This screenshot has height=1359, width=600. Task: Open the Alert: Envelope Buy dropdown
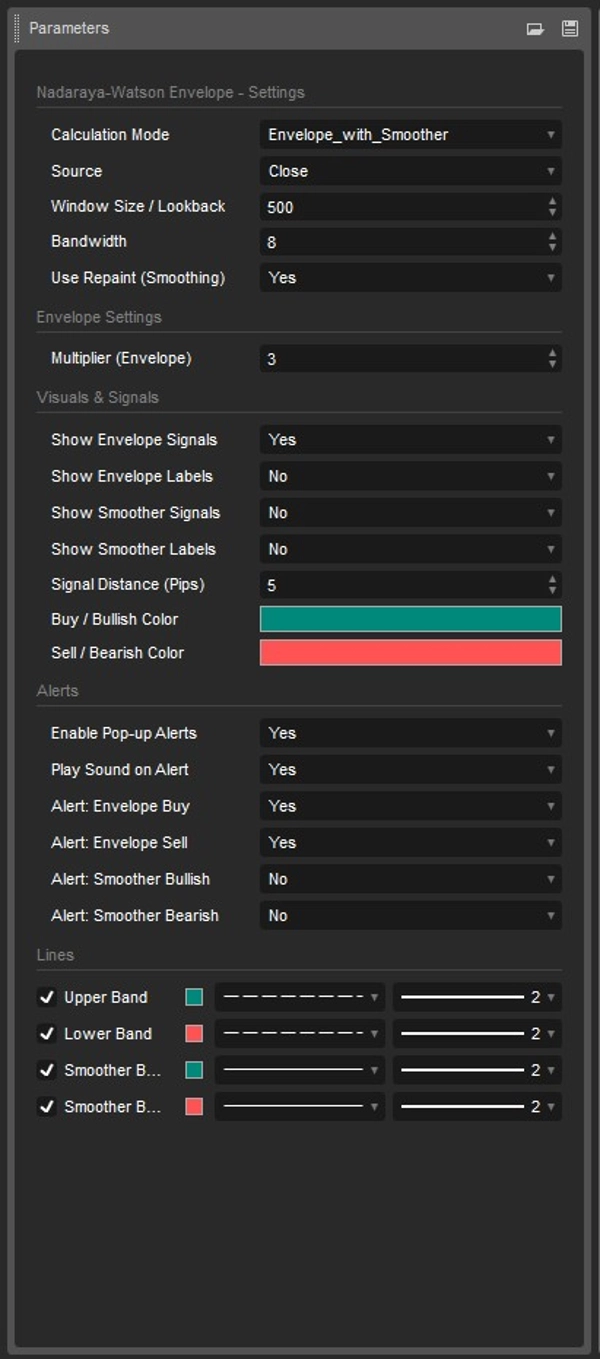[410, 806]
